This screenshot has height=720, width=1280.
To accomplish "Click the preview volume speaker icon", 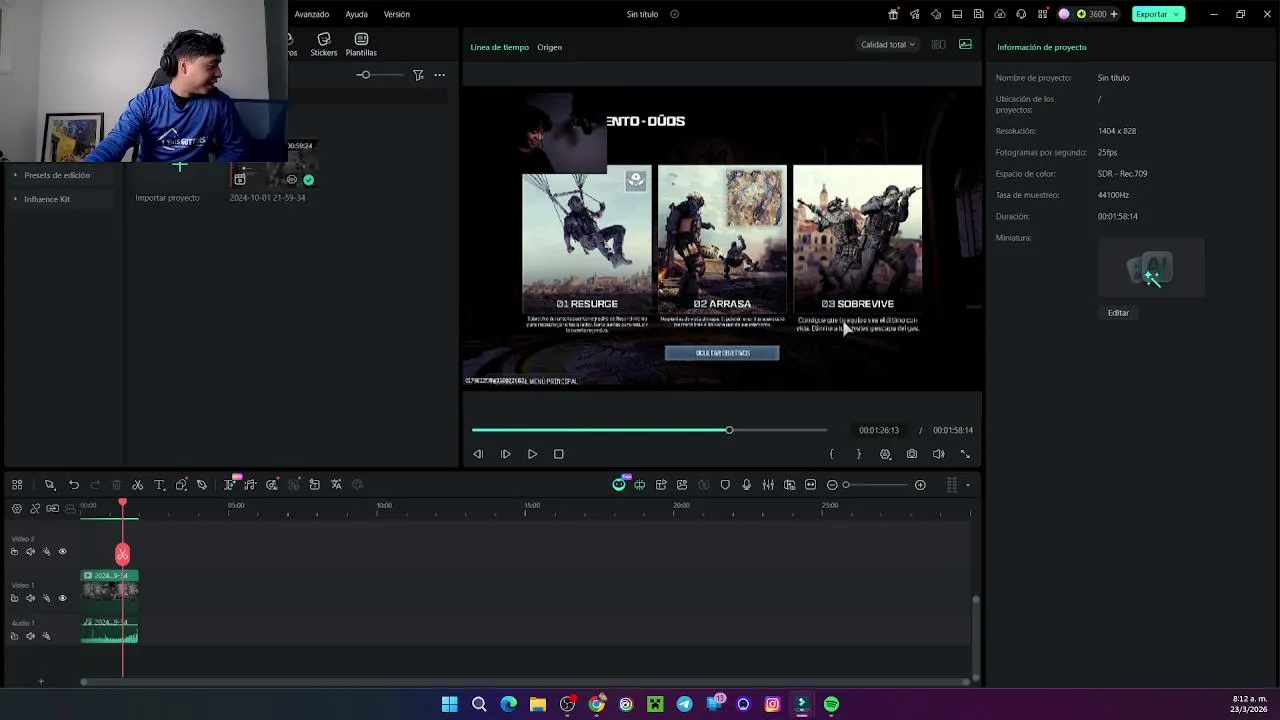I will (x=938, y=454).
